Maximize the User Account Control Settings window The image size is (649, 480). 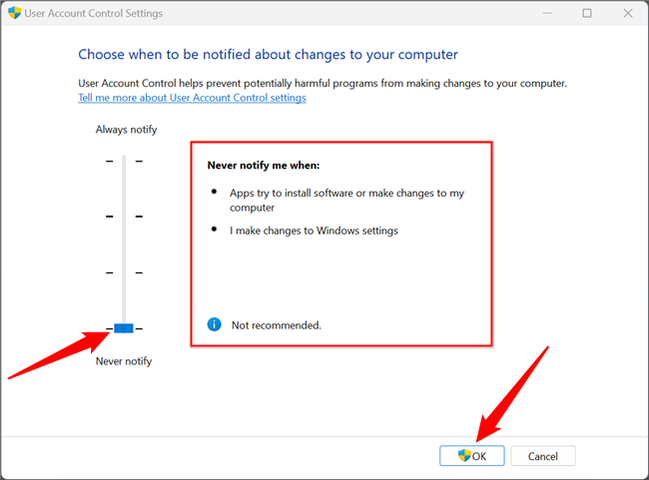[587, 13]
